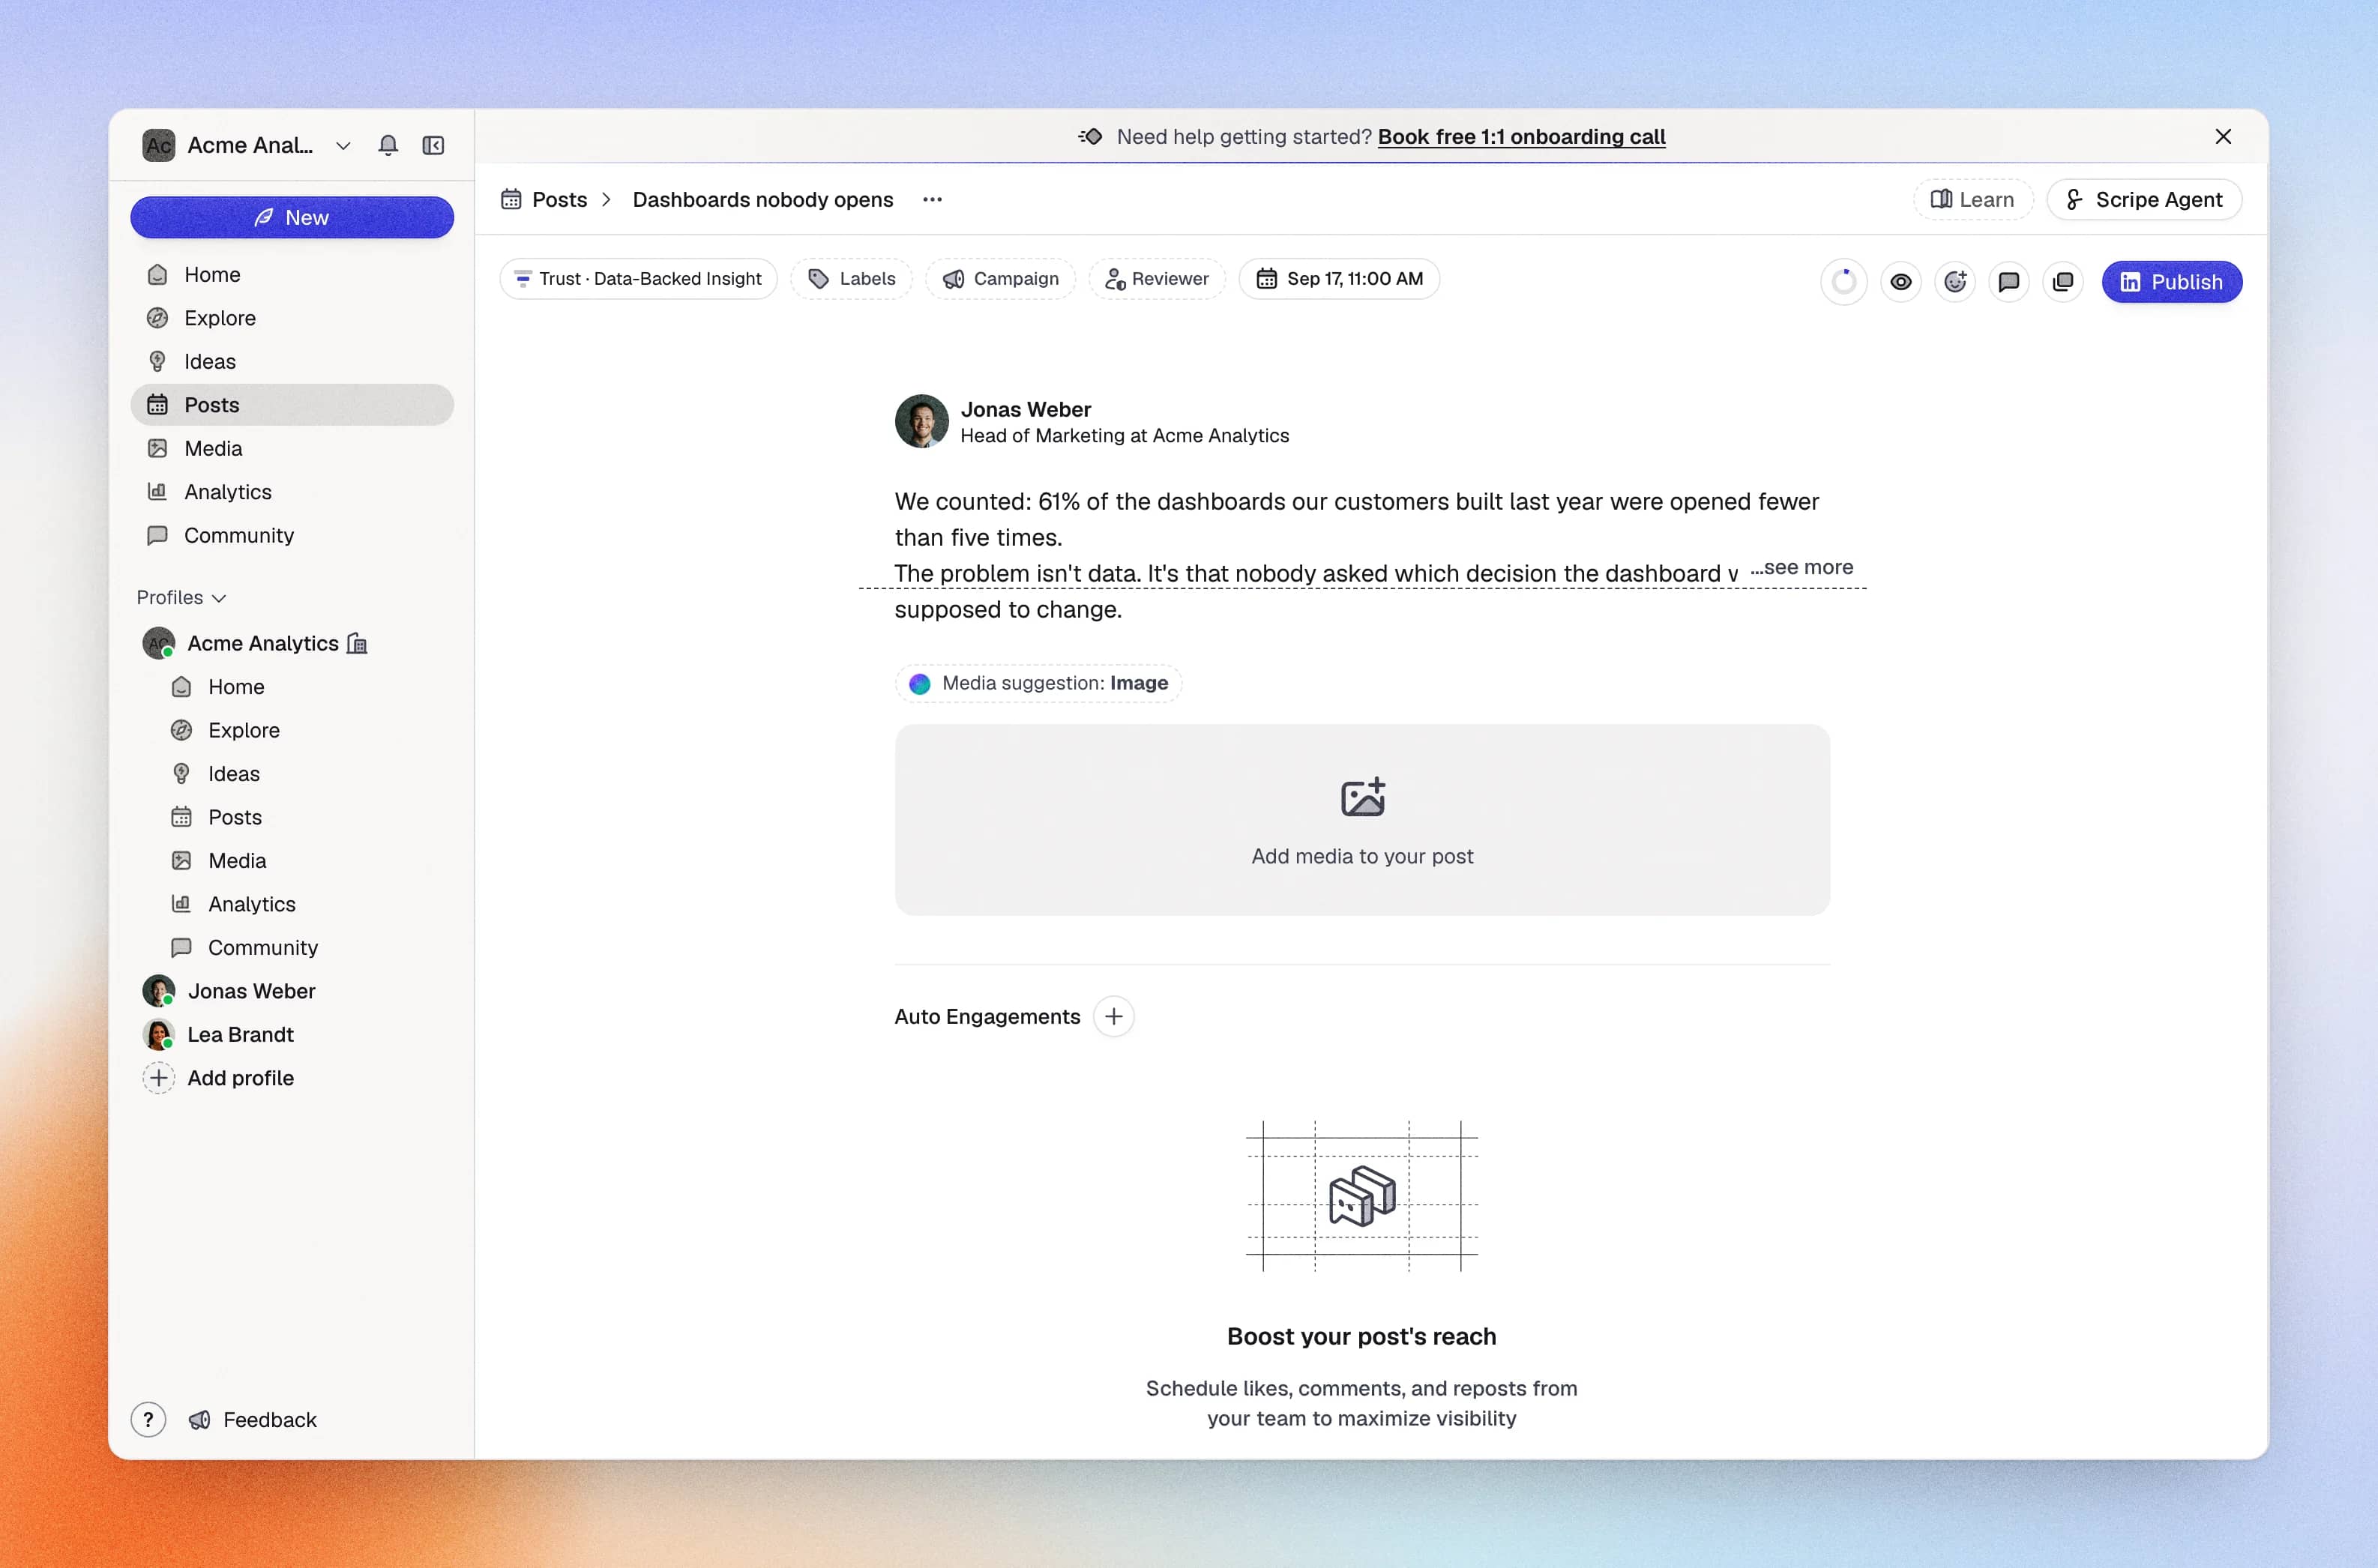Viewport: 2378px width, 1568px height.
Task: Assign a Reviewer
Action: (x=1156, y=278)
